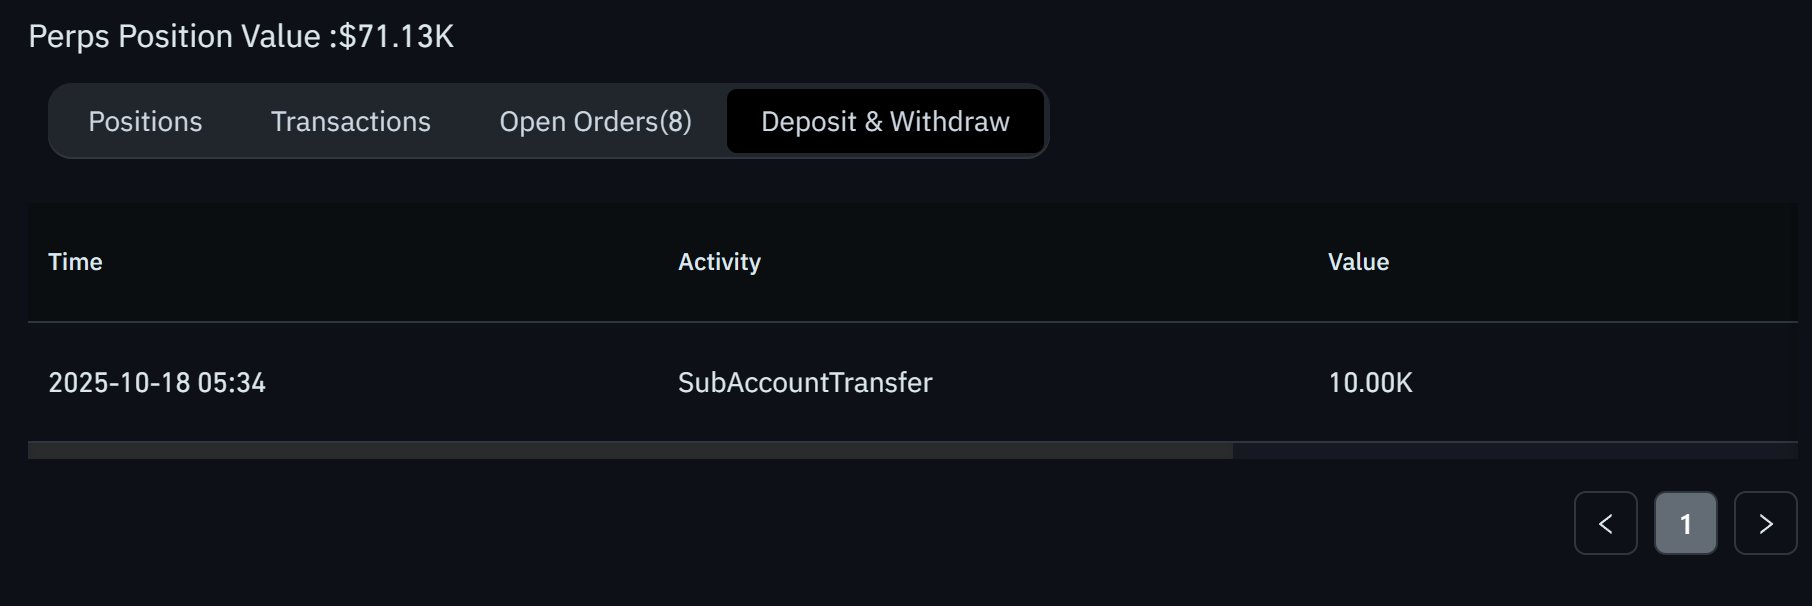Click the $71.13K position amount

(396, 37)
